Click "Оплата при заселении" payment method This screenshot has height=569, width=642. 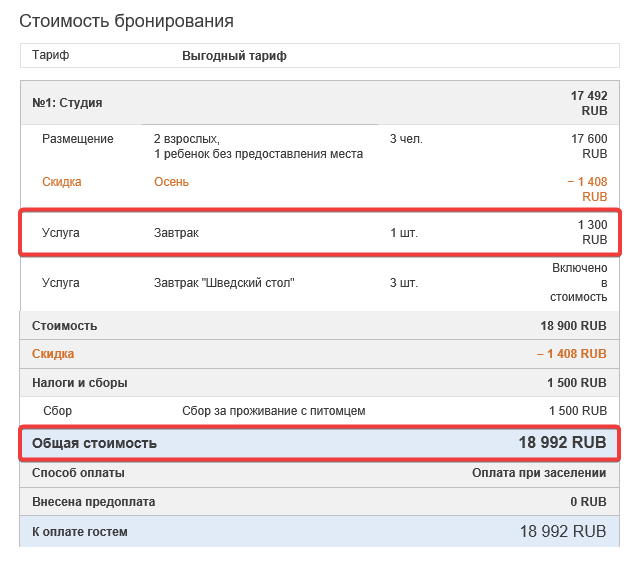(x=539, y=473)
